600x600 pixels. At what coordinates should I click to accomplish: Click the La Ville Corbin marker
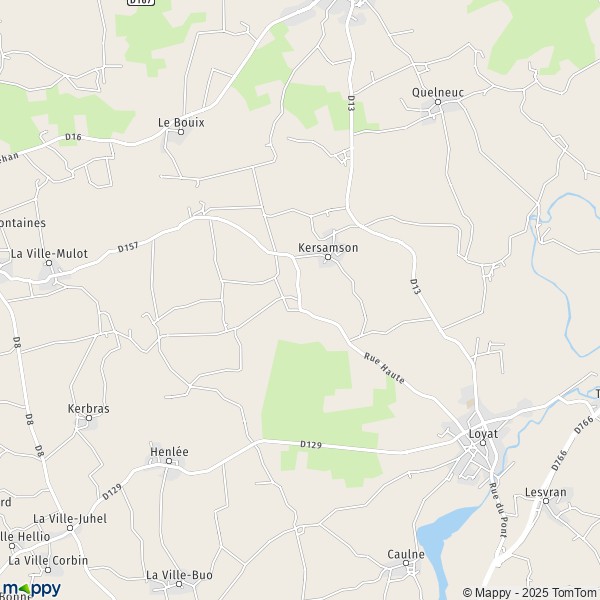48,570
